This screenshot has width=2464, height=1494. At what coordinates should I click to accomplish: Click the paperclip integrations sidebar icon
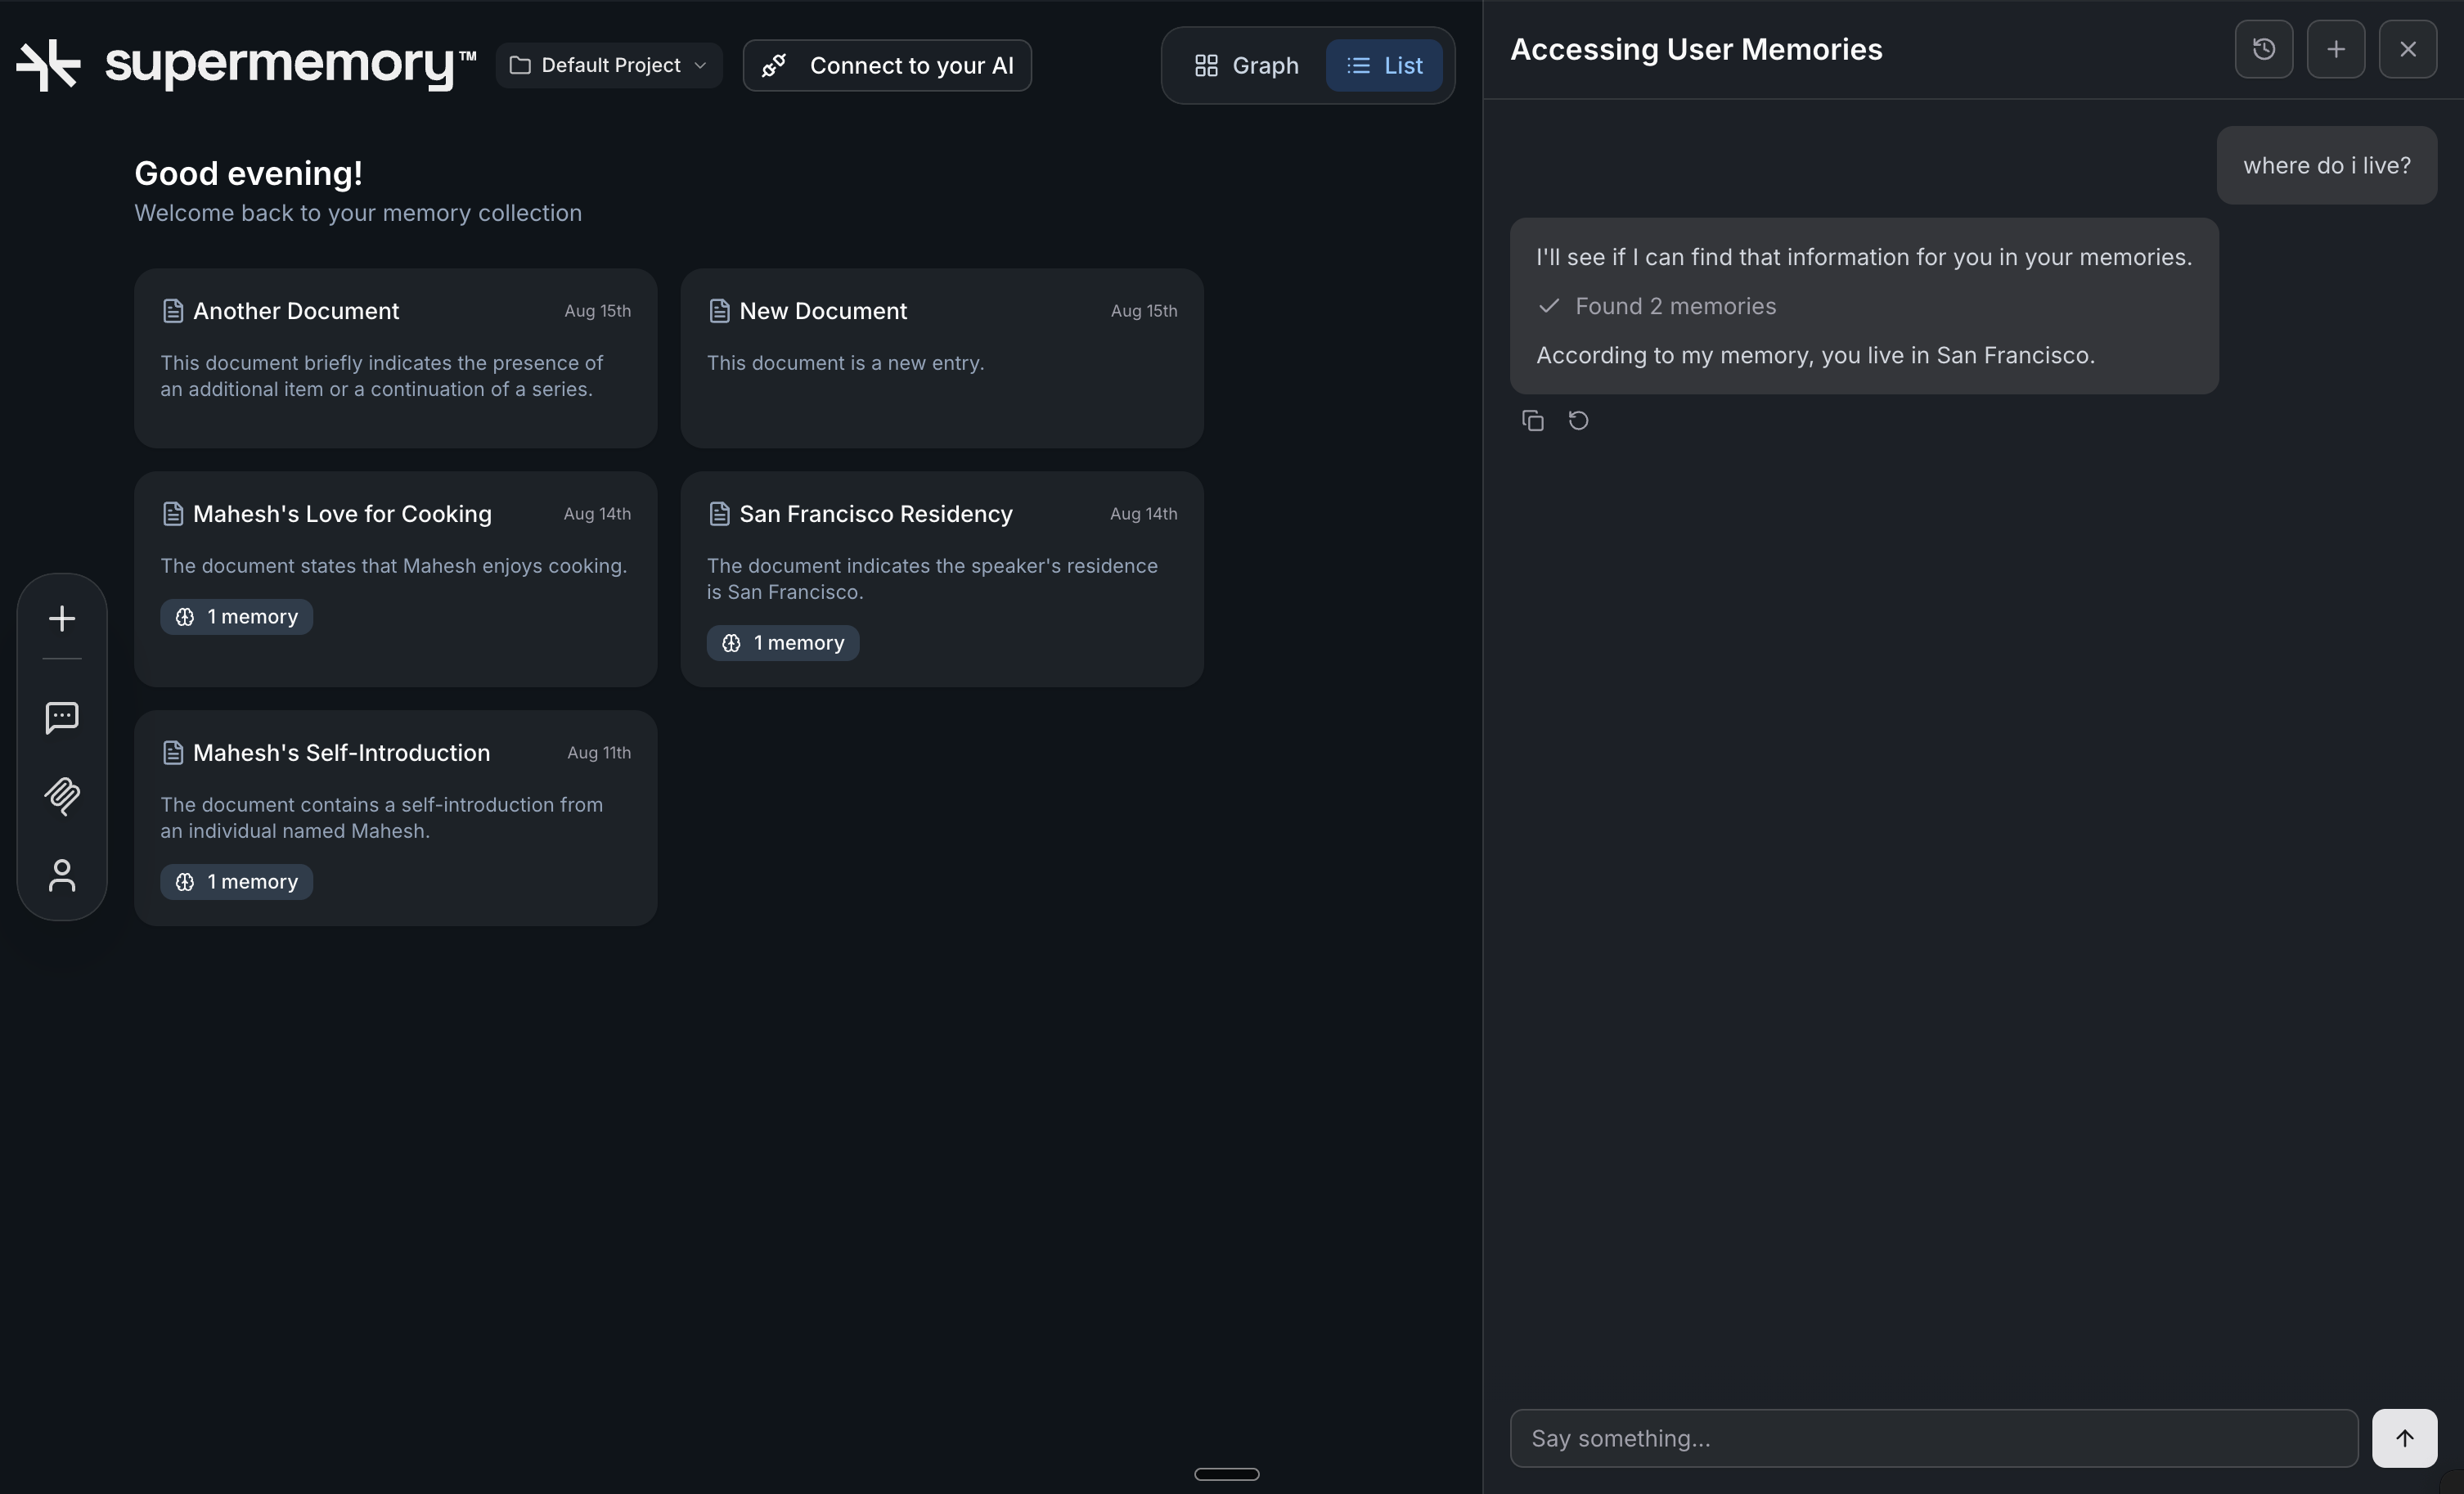62,796
